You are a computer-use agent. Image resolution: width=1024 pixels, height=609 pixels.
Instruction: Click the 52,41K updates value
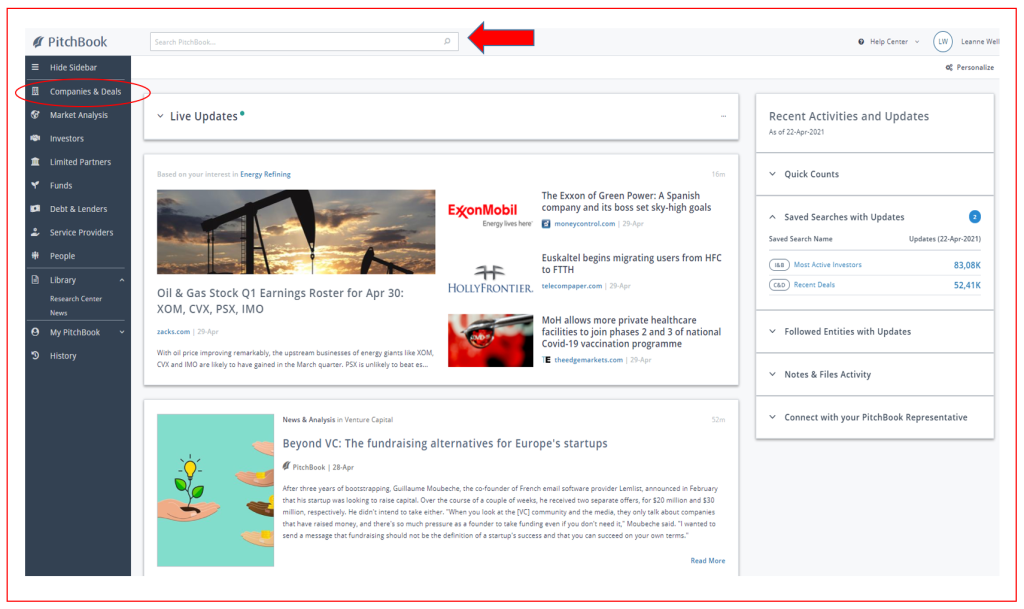point(967,285)
